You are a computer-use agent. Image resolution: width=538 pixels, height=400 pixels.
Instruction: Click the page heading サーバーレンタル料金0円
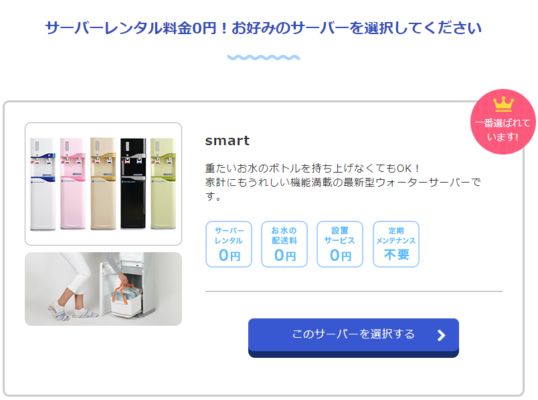[x=264, y=28]
